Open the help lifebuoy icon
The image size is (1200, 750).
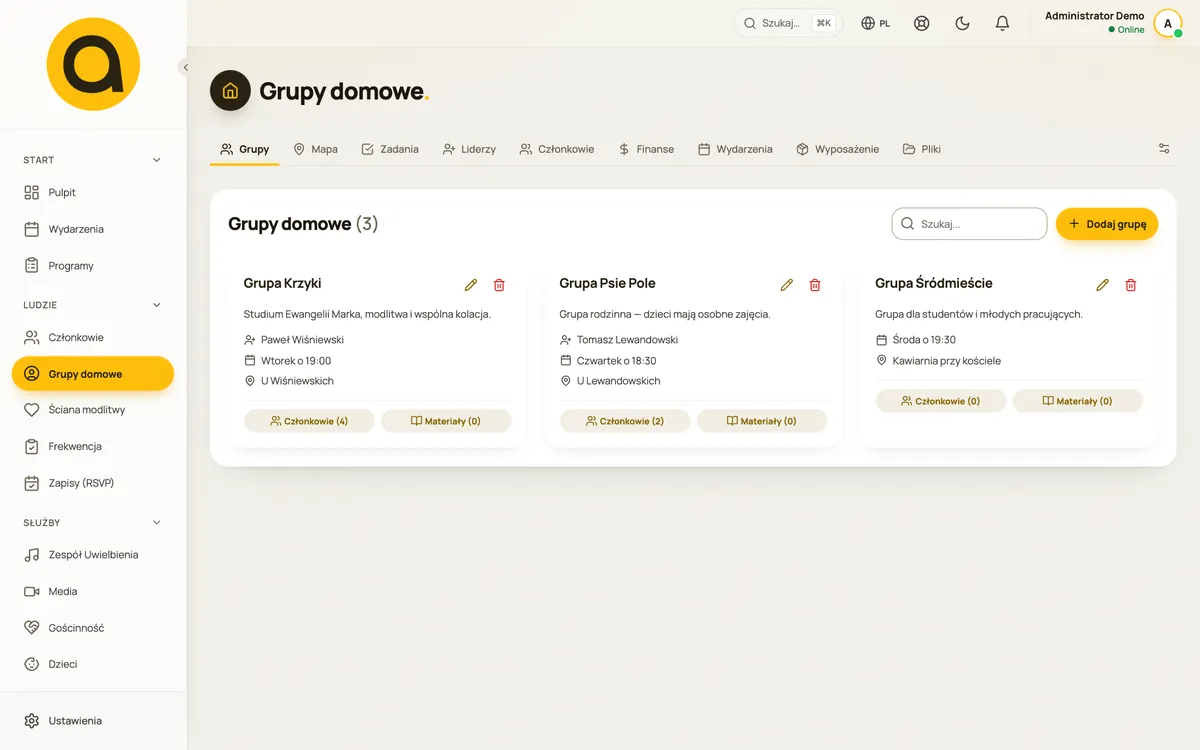[x=922, y=23]
